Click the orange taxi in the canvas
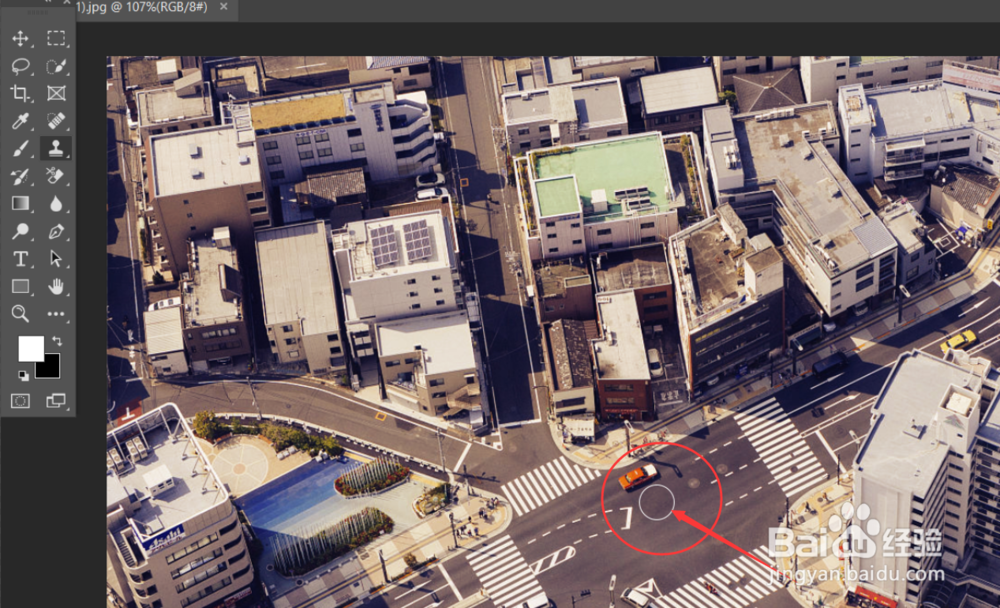Screen dimensions: 1000x608 [638, 476]
